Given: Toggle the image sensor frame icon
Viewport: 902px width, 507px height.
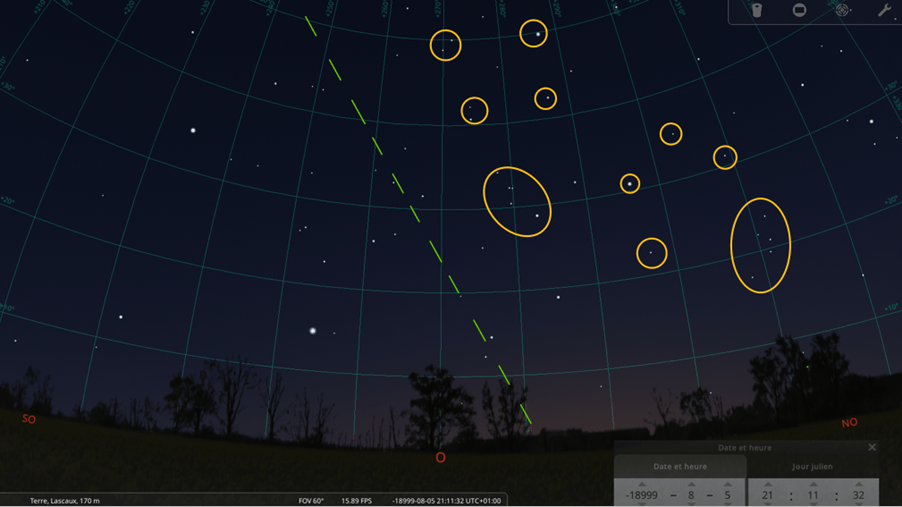Looking at the screenshot, I should (799, 10).
